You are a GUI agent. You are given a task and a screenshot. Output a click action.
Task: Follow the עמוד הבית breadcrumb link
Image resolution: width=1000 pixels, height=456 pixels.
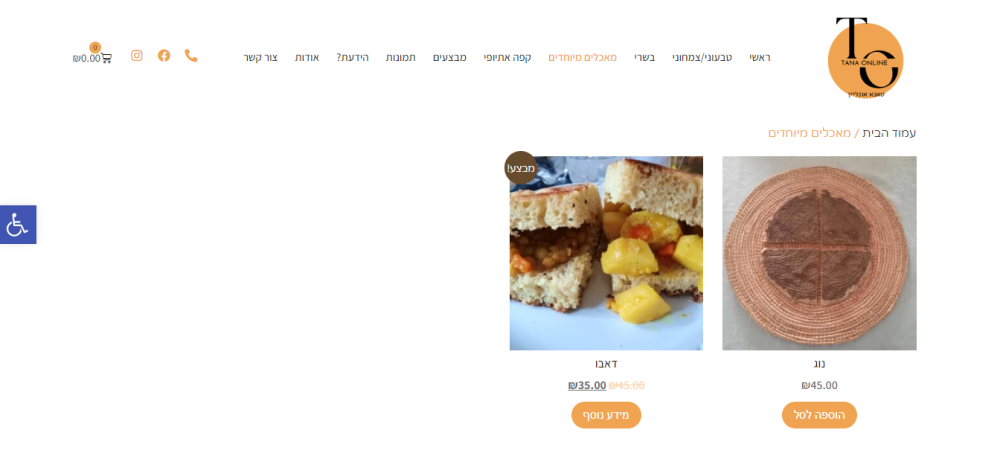coord(890,133)
